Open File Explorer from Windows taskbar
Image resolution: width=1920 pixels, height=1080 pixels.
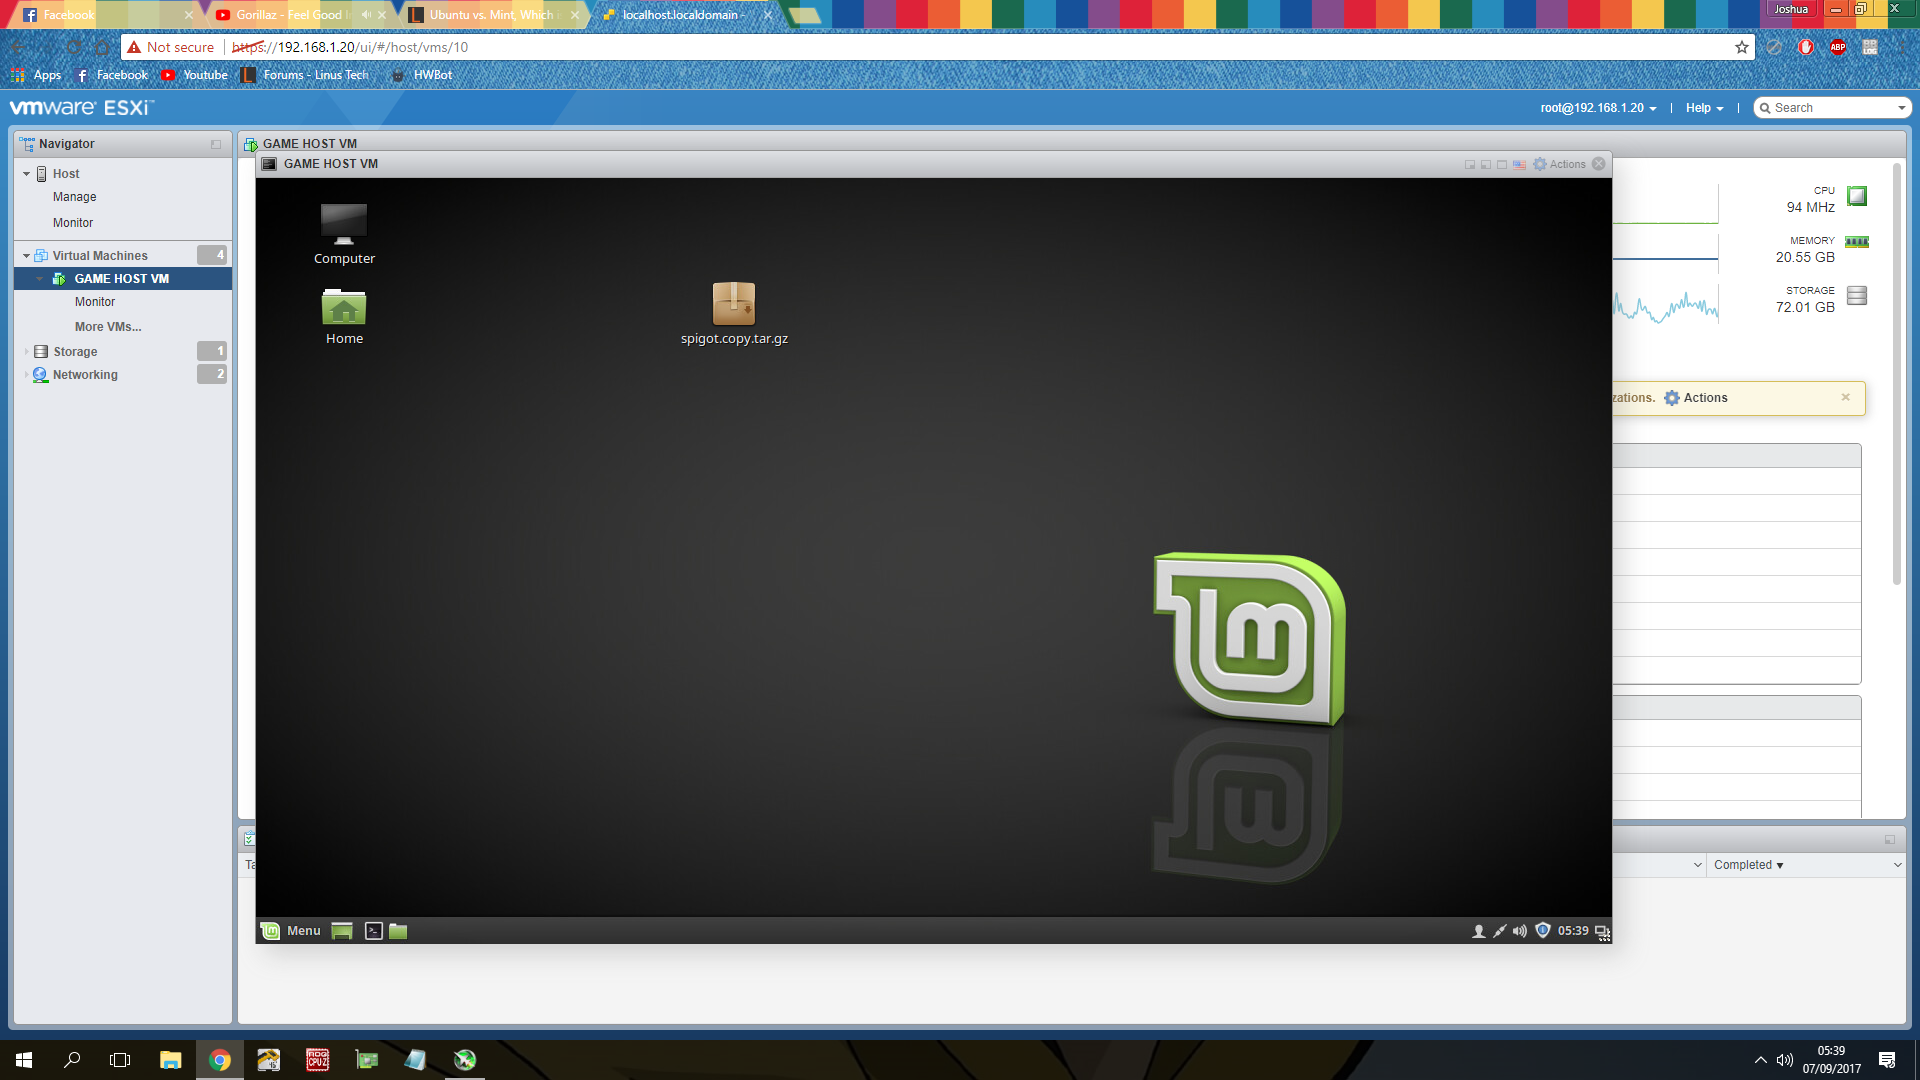tap(171, 1060)
